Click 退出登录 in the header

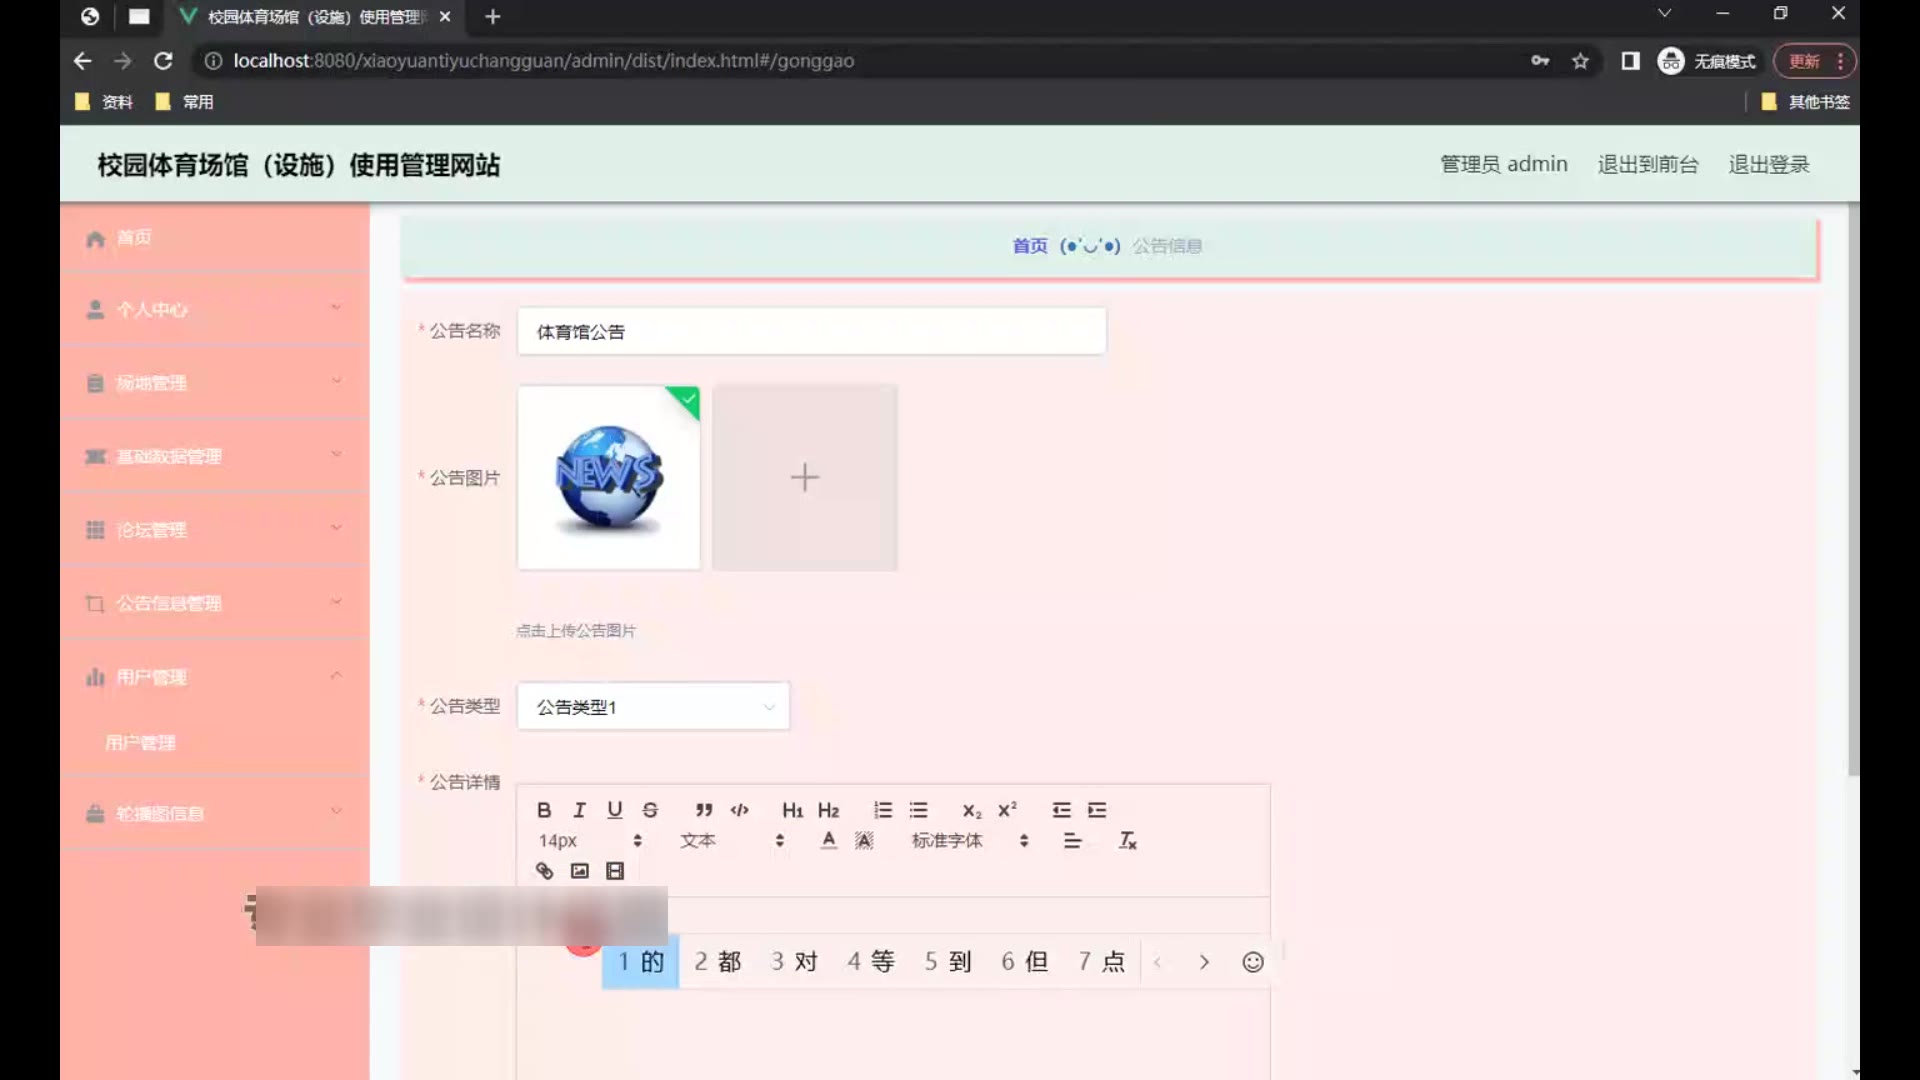[x=1768, y=164]
